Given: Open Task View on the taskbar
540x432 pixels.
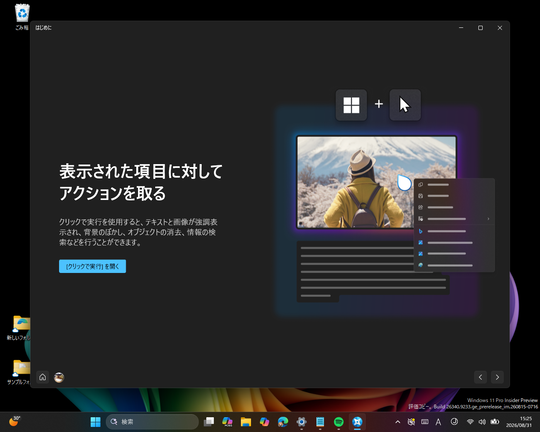Looking at the screenshot, I should point(209,422).
